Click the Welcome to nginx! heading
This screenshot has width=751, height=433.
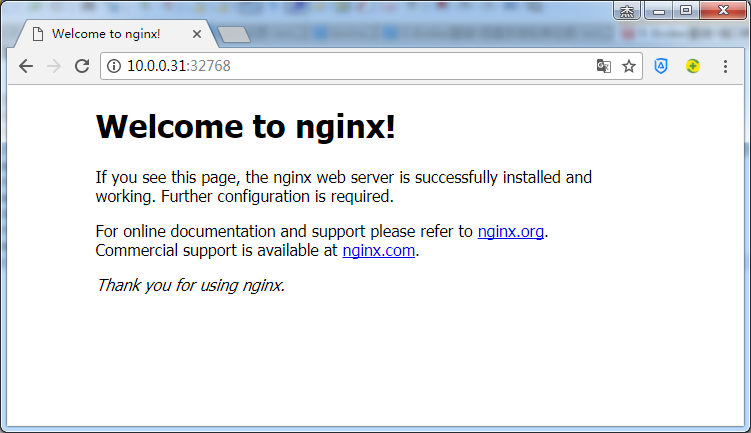coord(246,126)
